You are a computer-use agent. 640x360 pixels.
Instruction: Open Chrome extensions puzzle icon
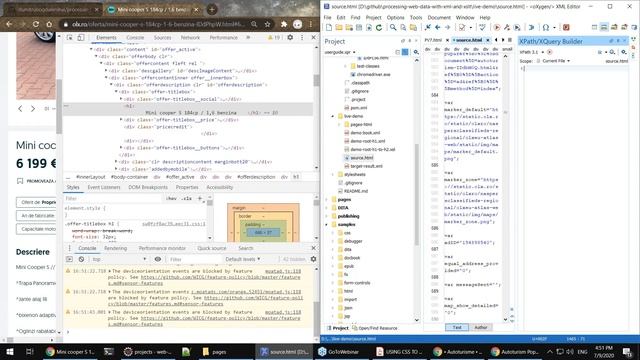(x=284, y=24)
